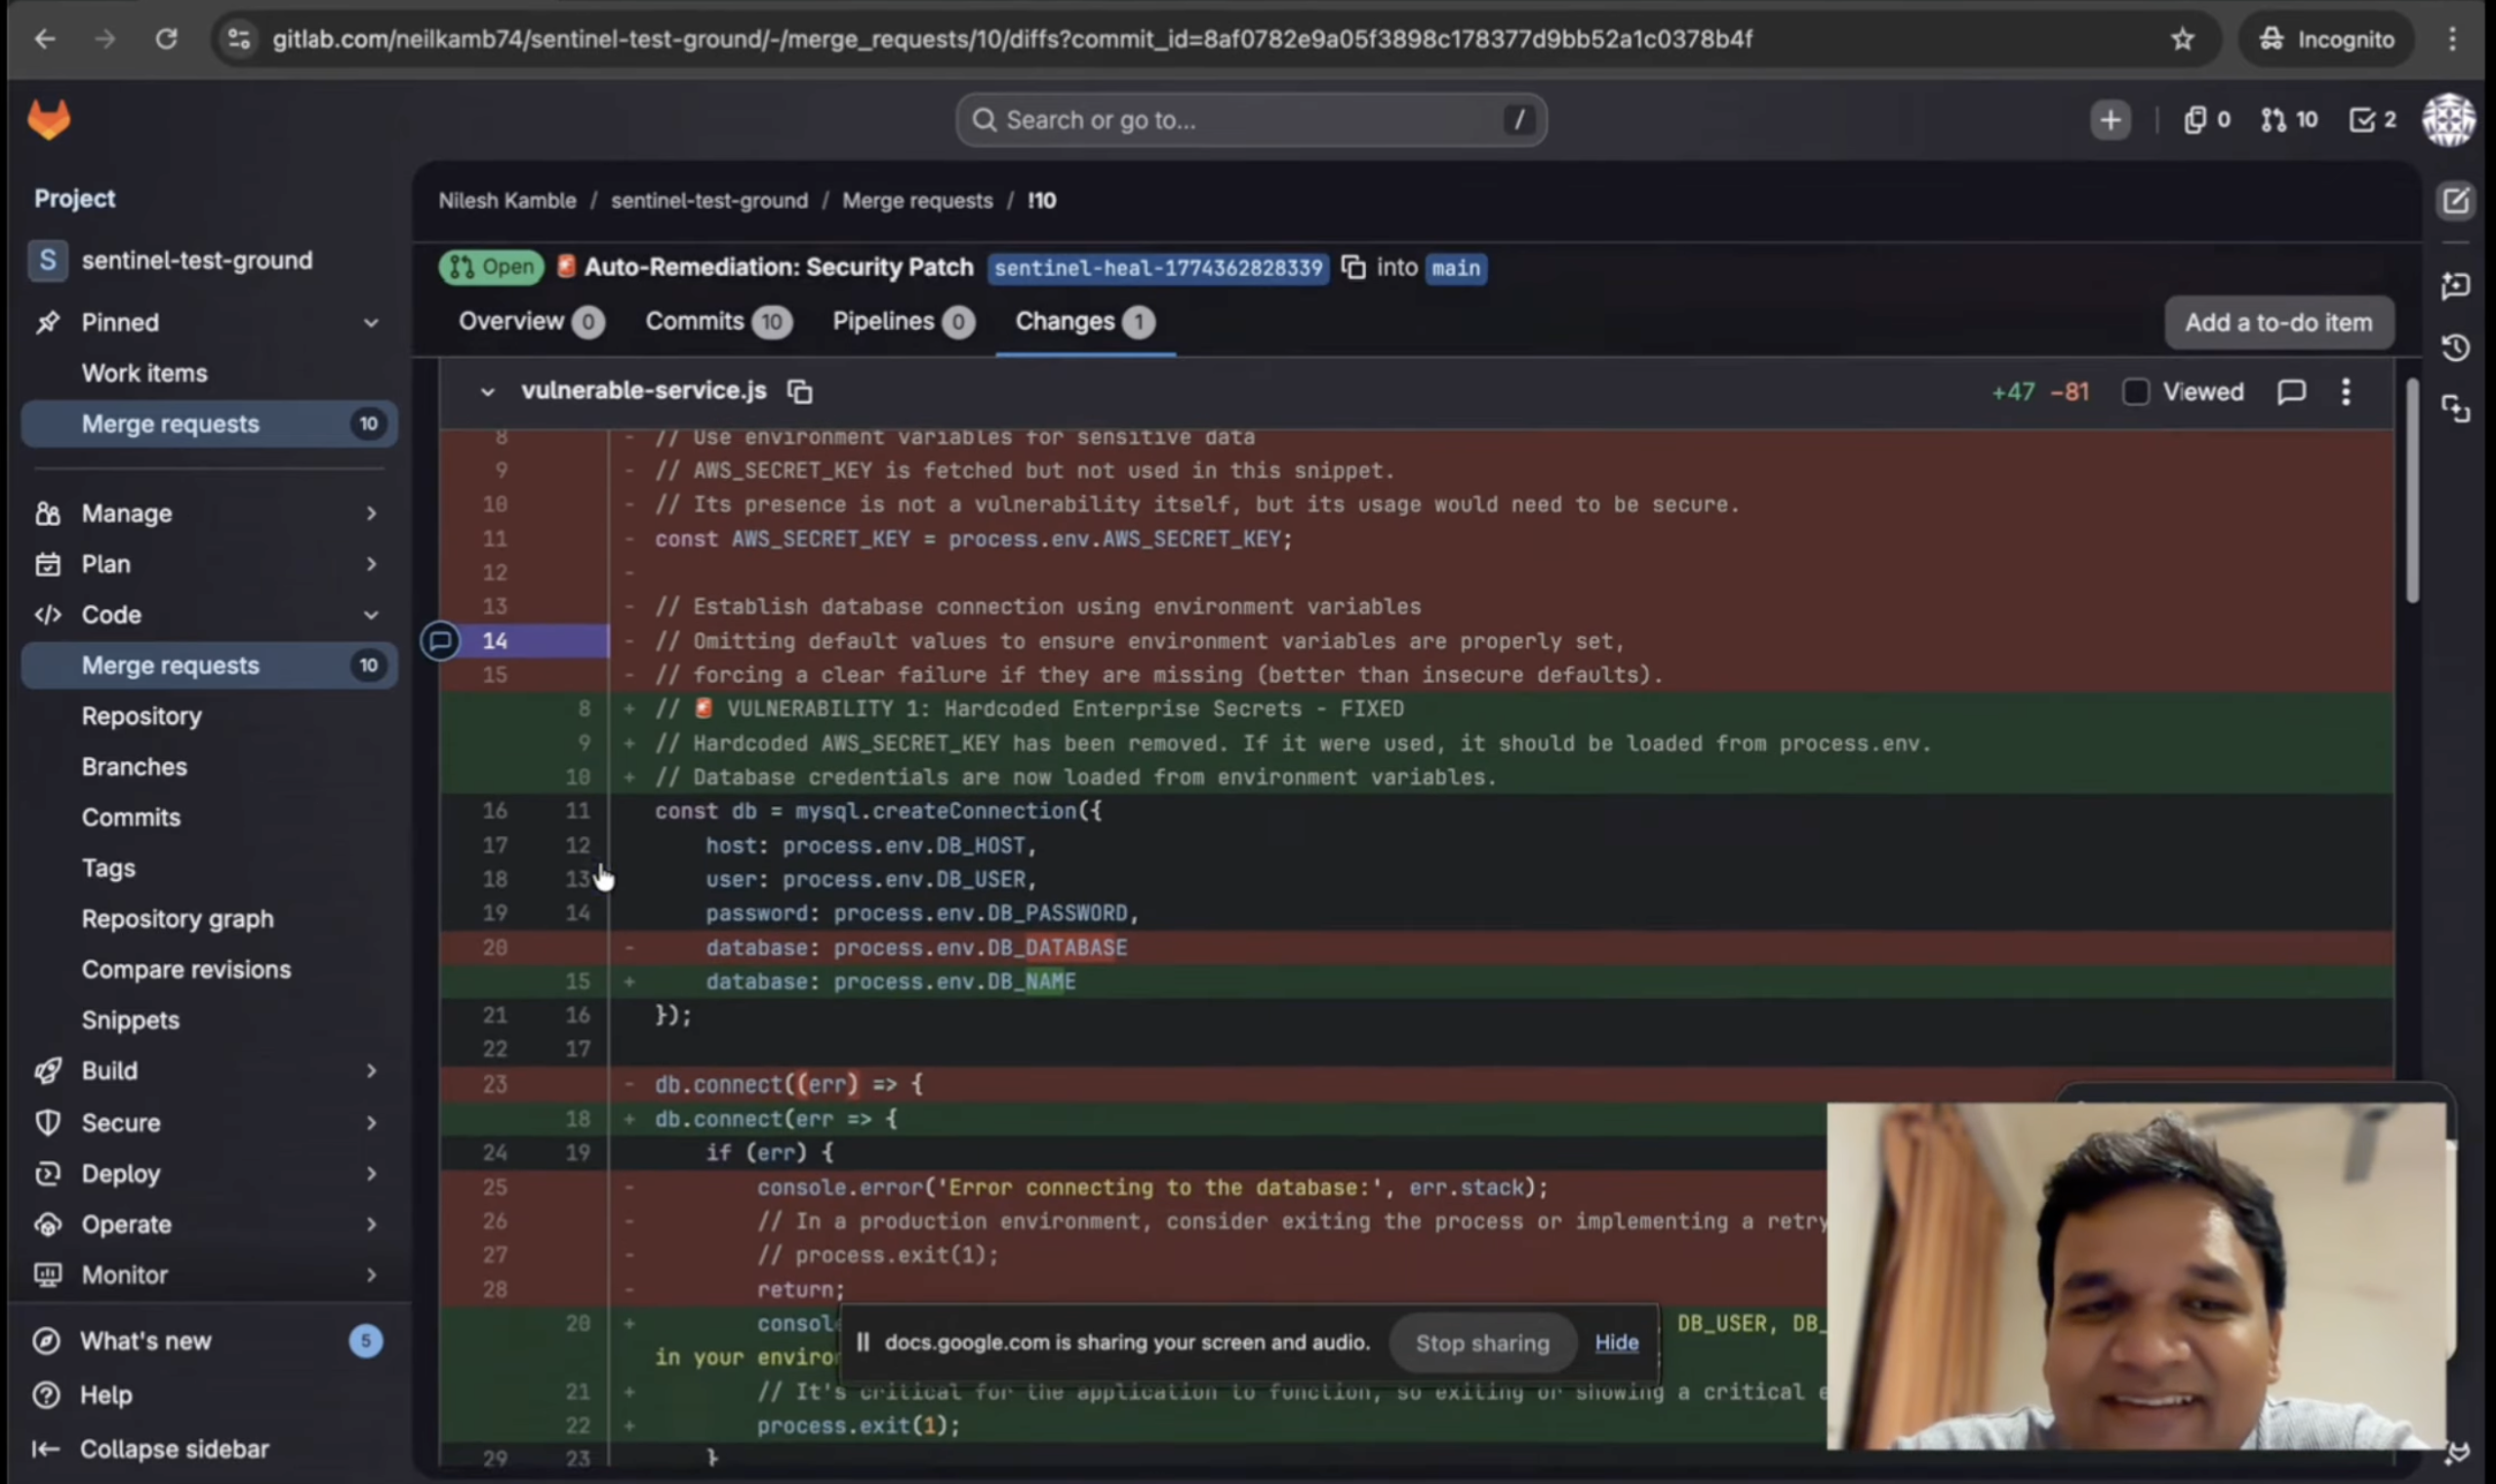The height and width of the screenshot is (1484, 2496).
Task: Open assigned merge requests counter icon
Action: point(2288,120)
